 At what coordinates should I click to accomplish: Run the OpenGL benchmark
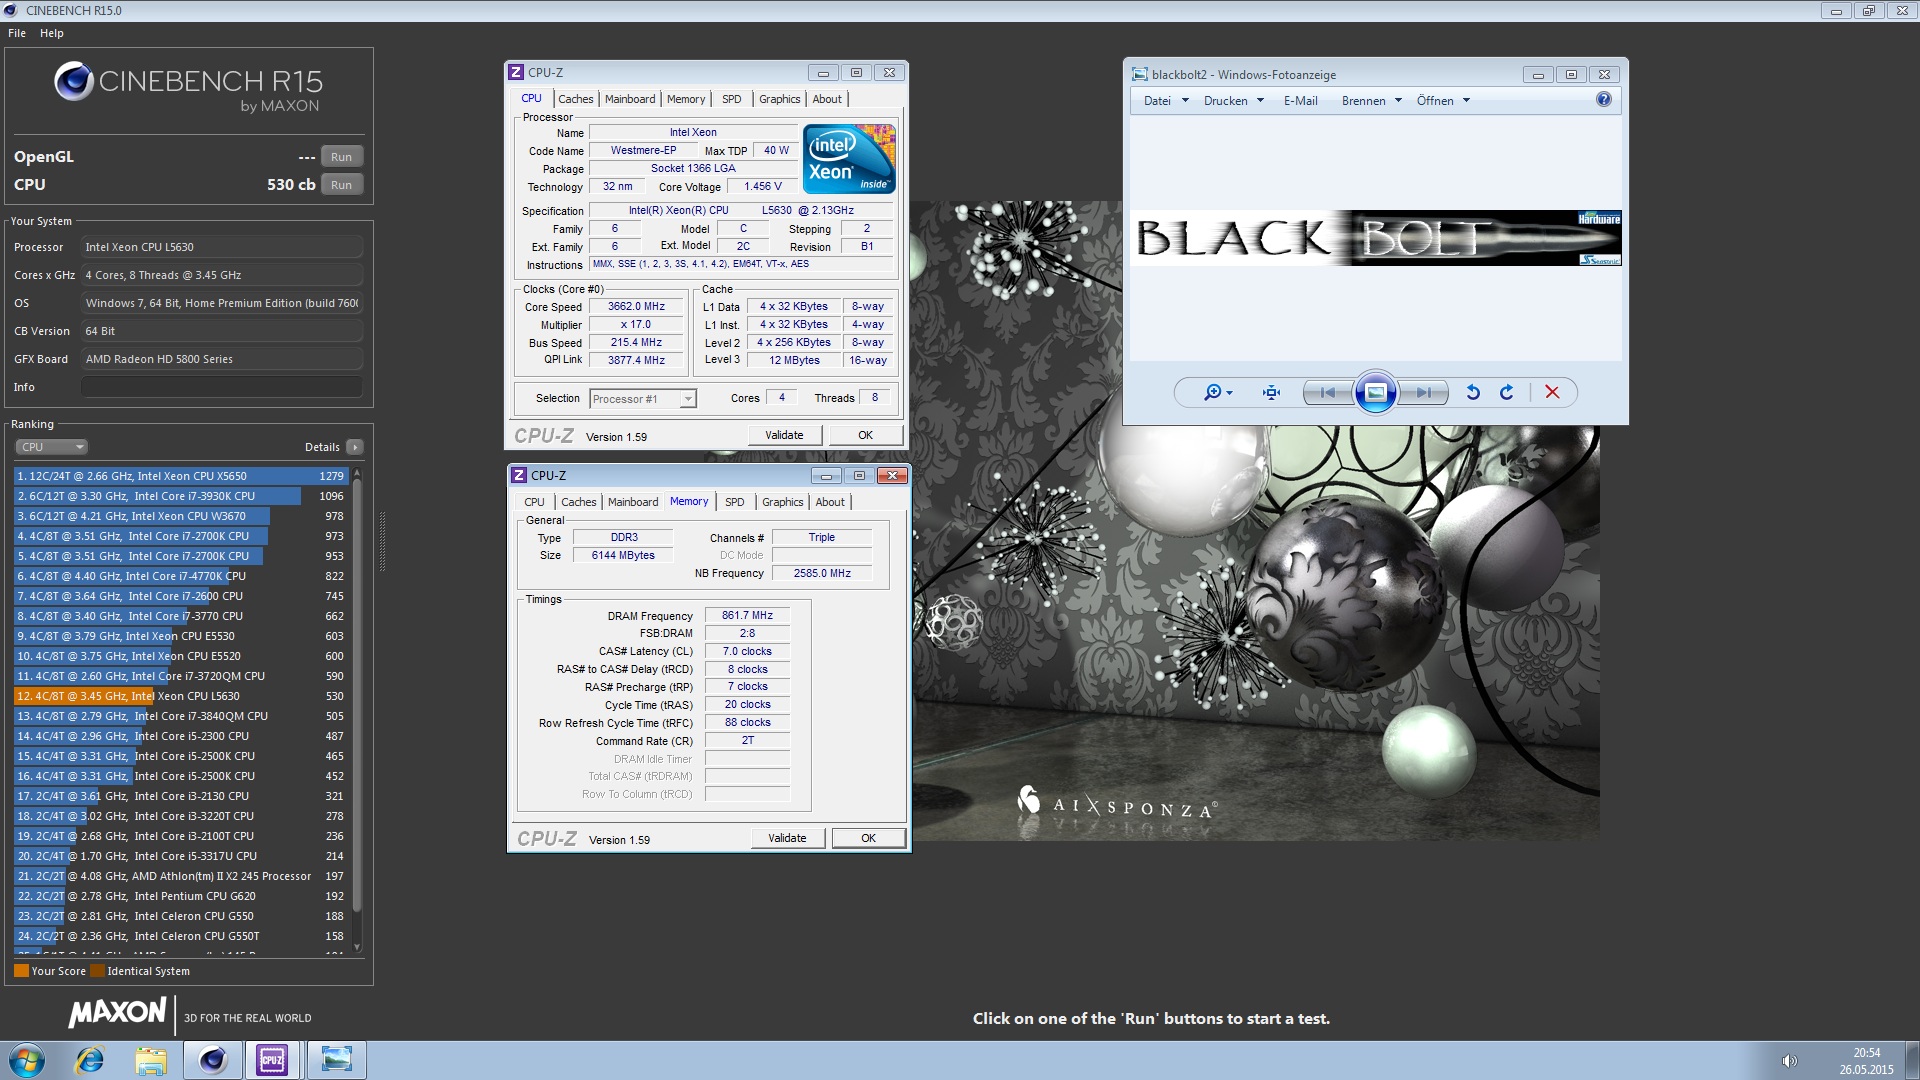pyautogui.click(x=341, y=157)
